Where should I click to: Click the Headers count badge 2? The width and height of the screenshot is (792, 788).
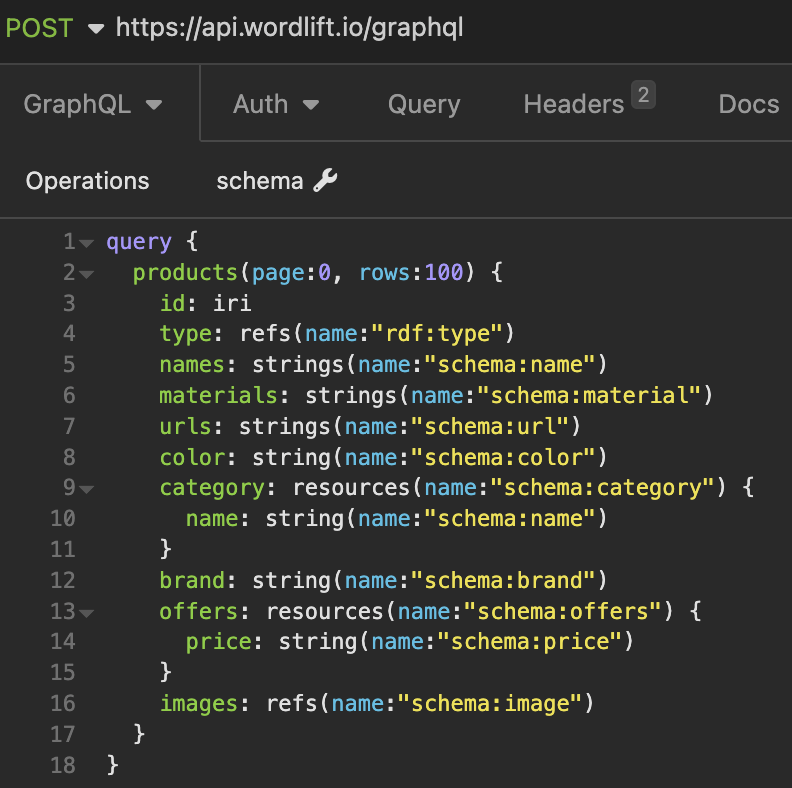point(643,94)
